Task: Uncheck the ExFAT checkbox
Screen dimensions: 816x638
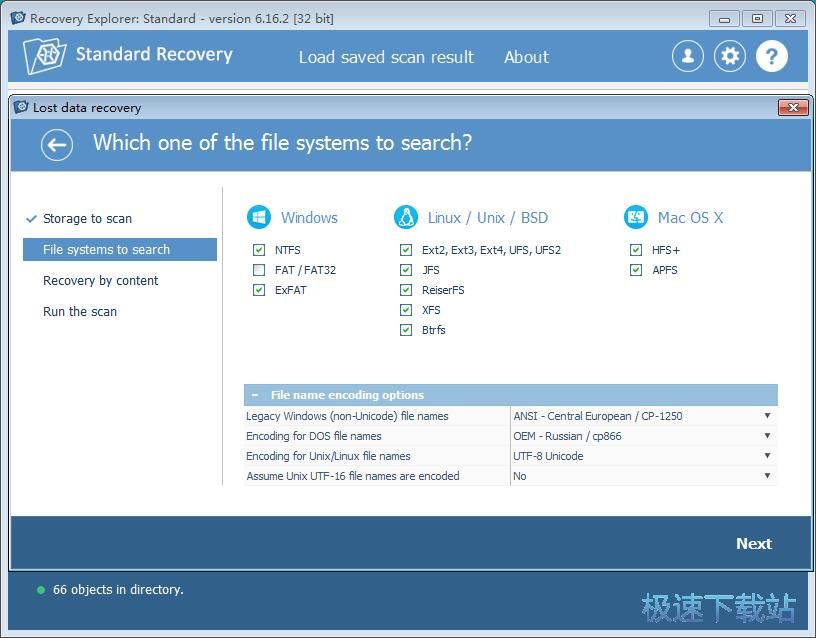Action: pos(259,290)
